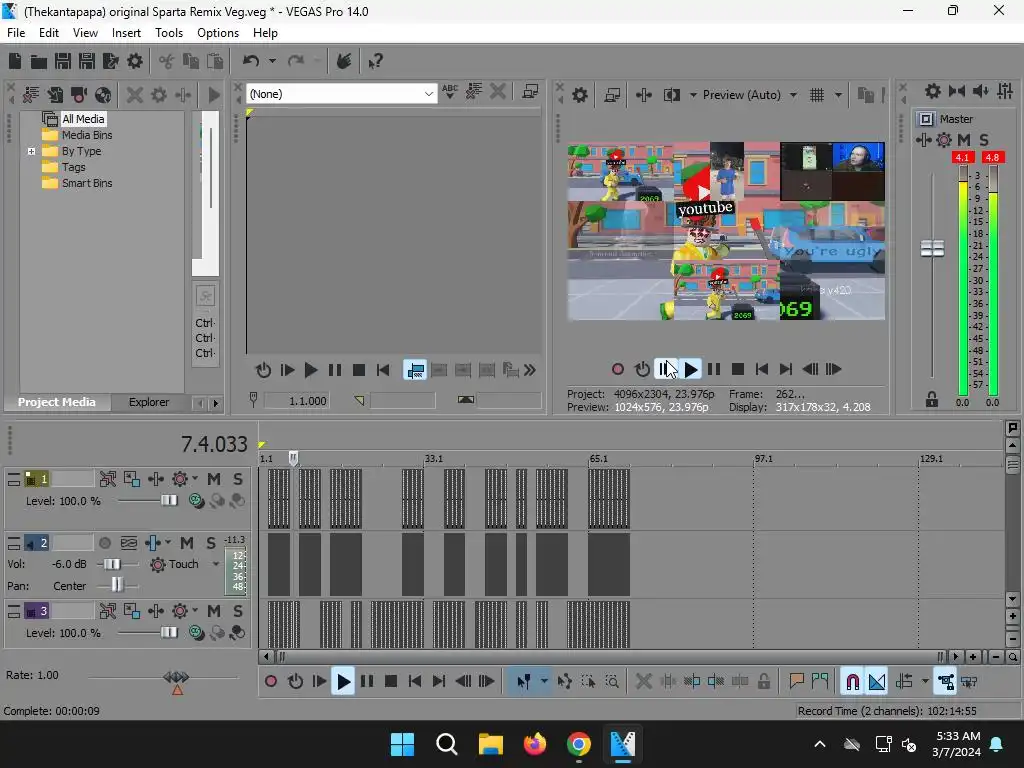This screenshot has width=1024, height=768.
Task: Open Google Chrome from taskbar
Action: [x=579, y=744]
